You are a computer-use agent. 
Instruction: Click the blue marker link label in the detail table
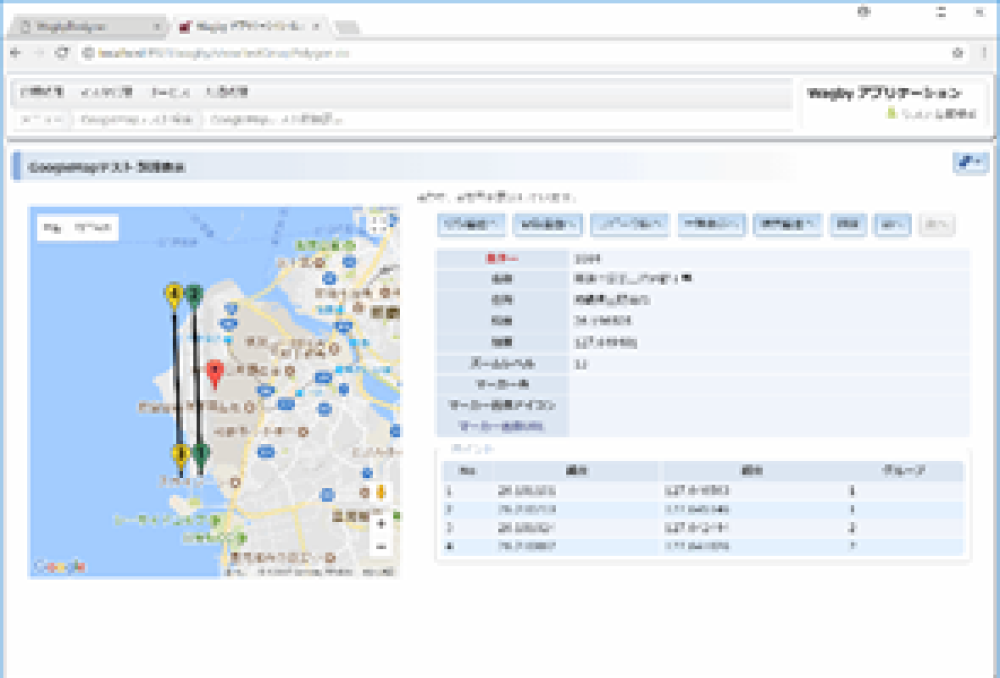point(501,426)
